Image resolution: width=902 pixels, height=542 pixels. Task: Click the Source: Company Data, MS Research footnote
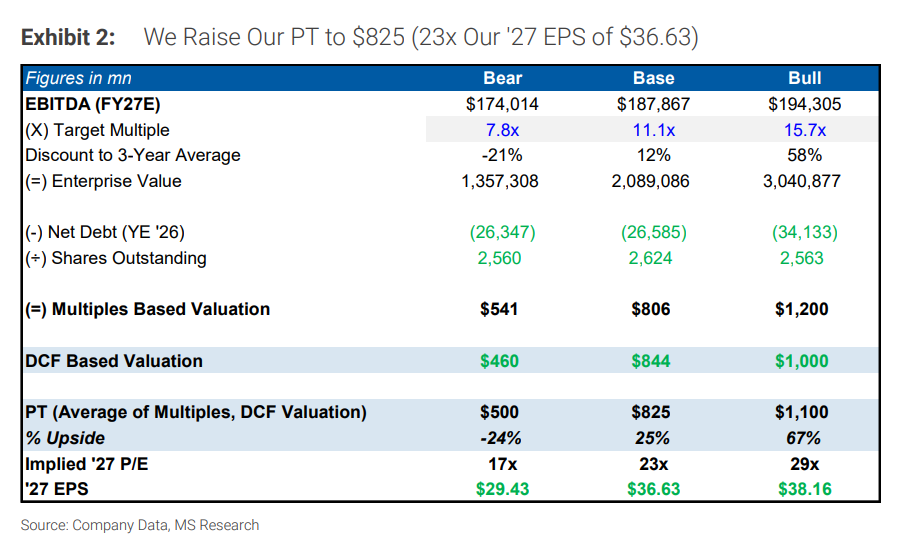(140, 525)
